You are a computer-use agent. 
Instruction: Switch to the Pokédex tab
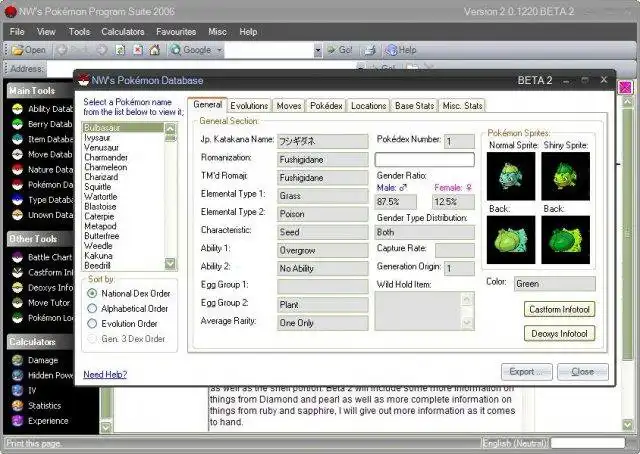(326, 106)
